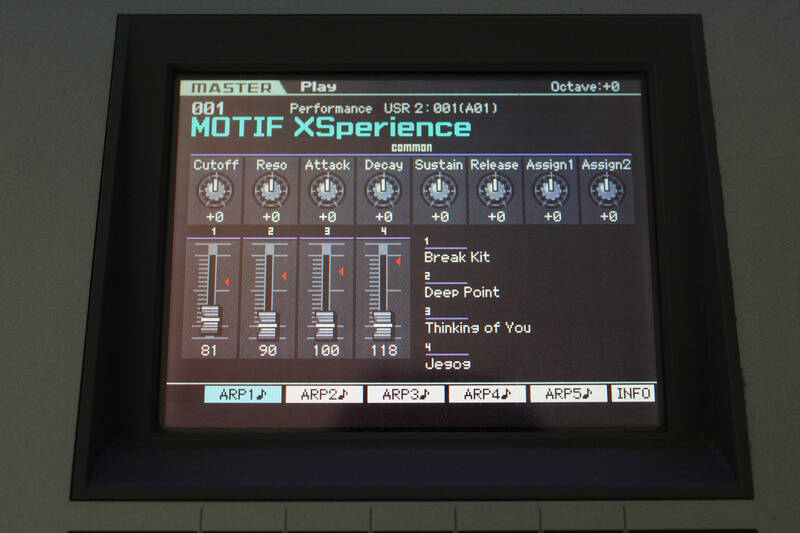Select the Thinking of You part

click(478, 327)
